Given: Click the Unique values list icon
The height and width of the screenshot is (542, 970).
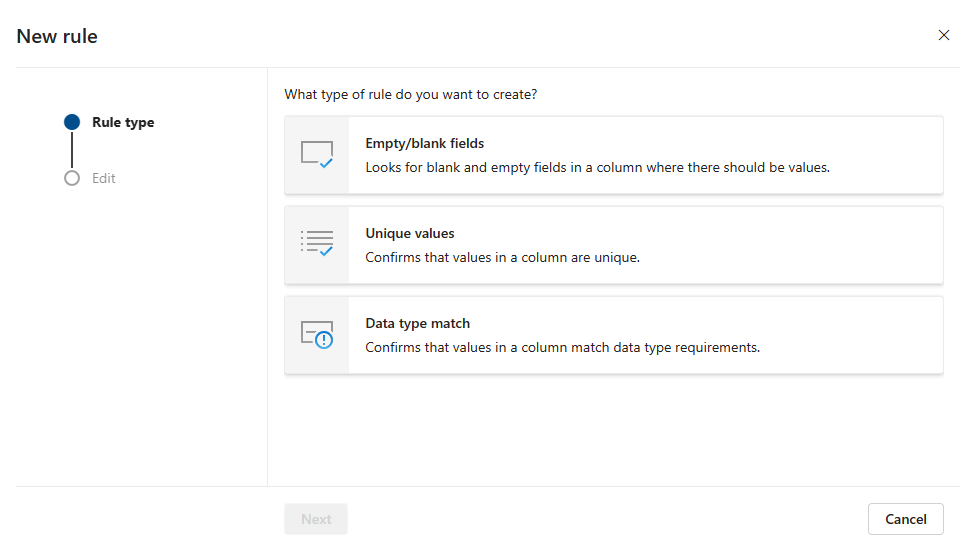Looking at the screenshot, I should click(316, 244).
